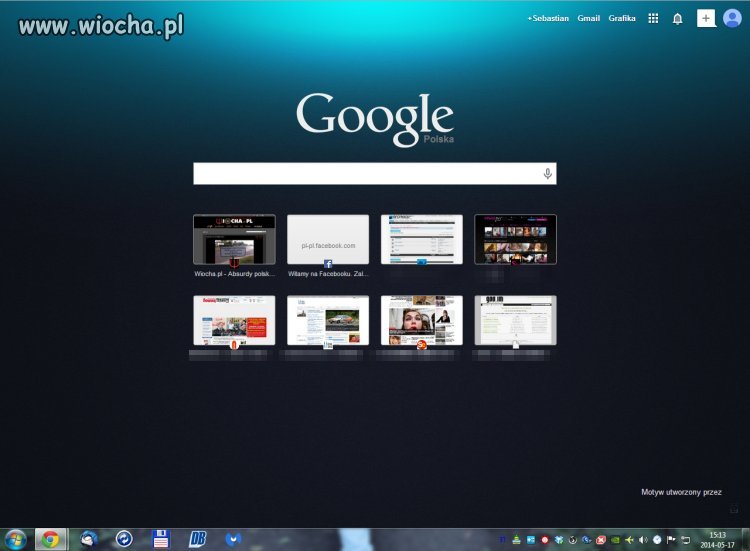Click the Google Polska logo
Image resolution: width=750 pixels, height=551 pixels.
click(375, 119)
